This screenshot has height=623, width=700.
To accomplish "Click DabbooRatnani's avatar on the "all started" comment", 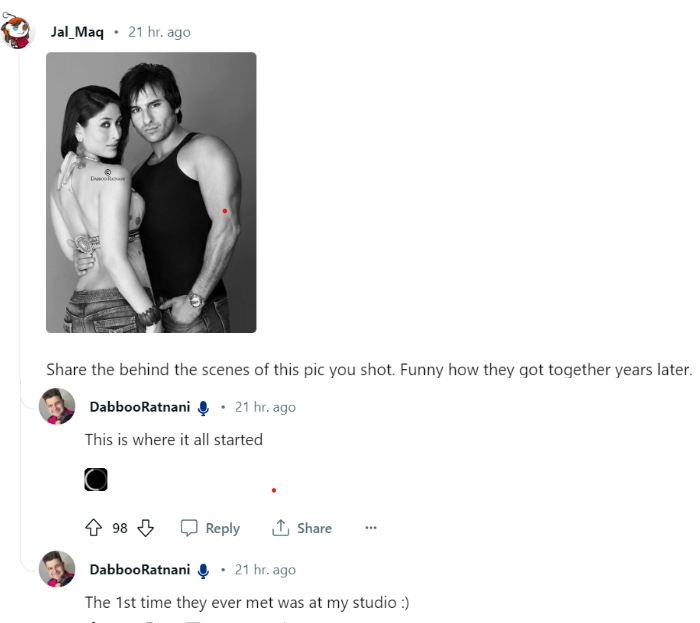I will [57, 407].
